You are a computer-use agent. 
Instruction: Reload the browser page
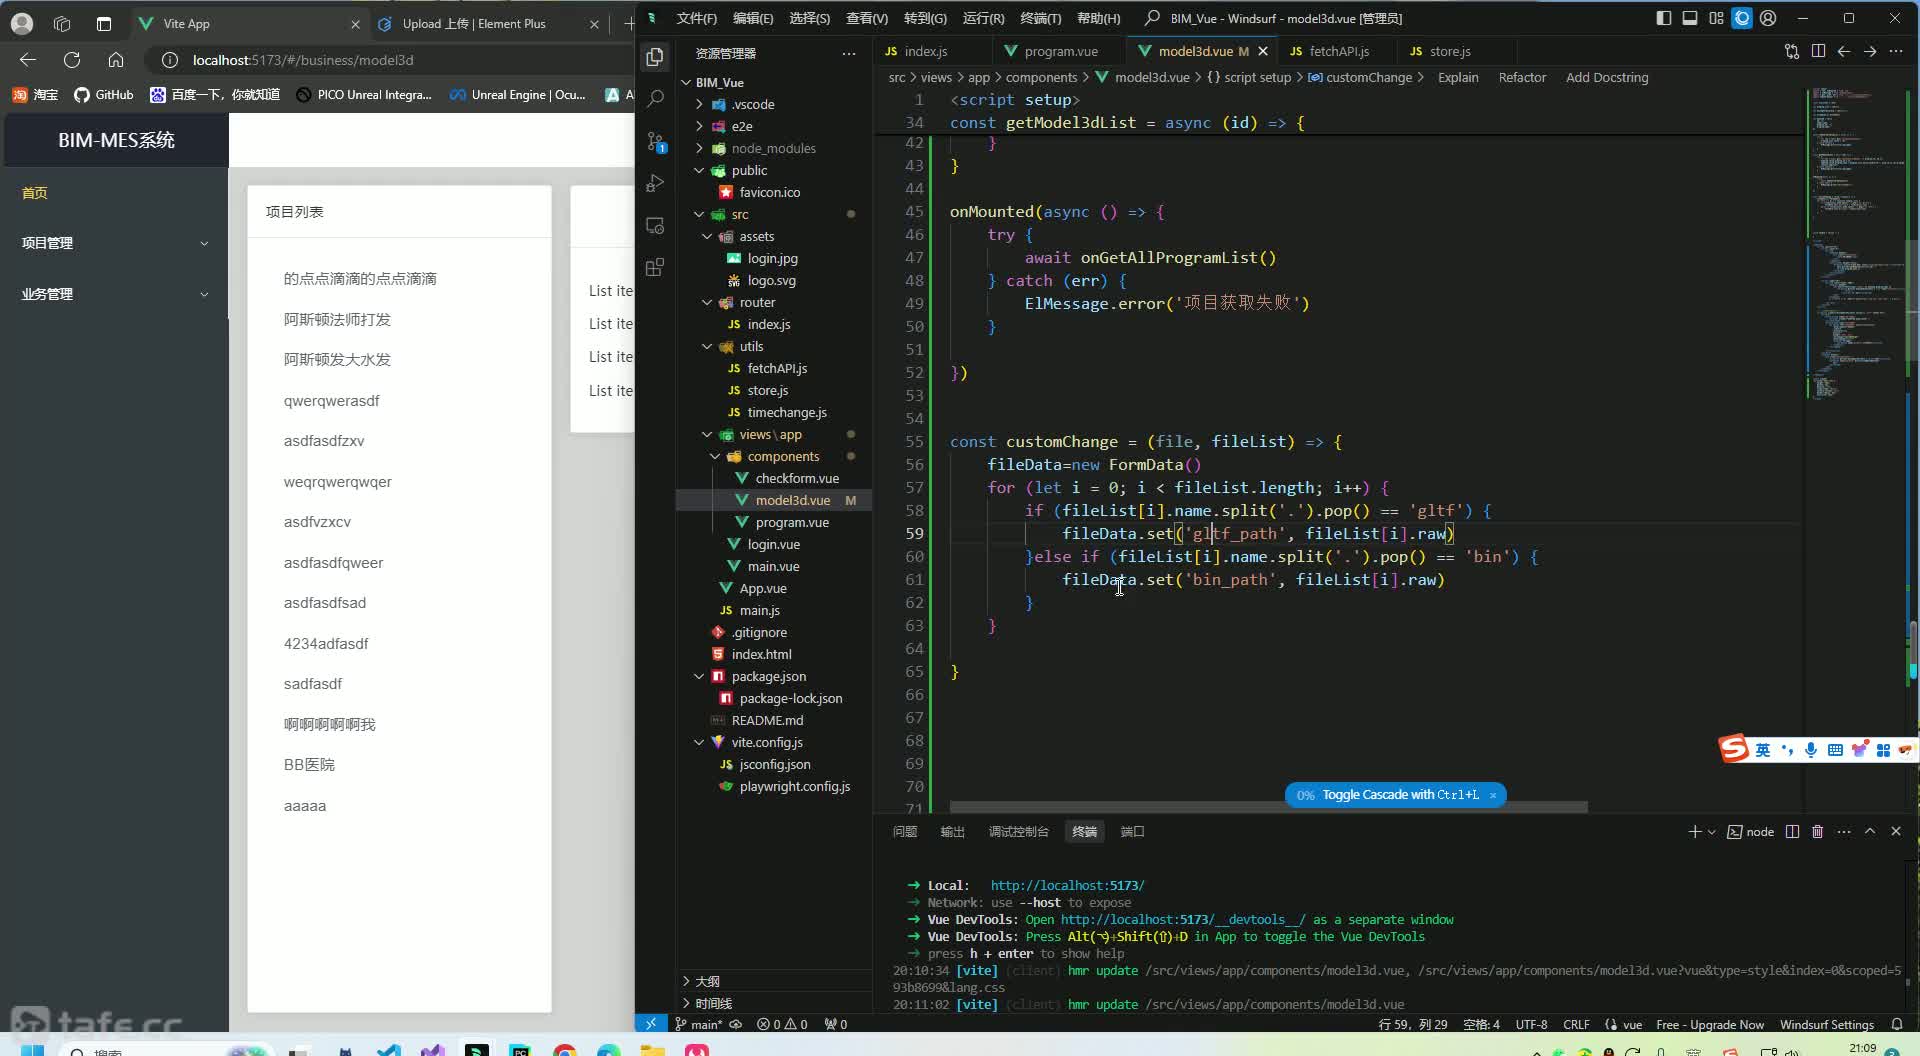(72, 60)
